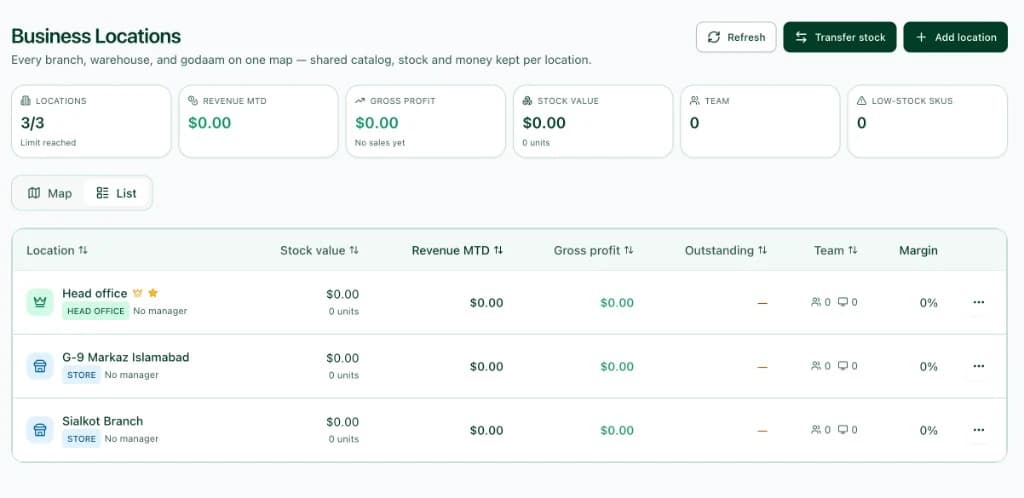The height and width of the screenshot is (498, 1024).
Task: Click 'Limit reached' text in Locations card
Action: pyautogui.click(x=48, y=142)
